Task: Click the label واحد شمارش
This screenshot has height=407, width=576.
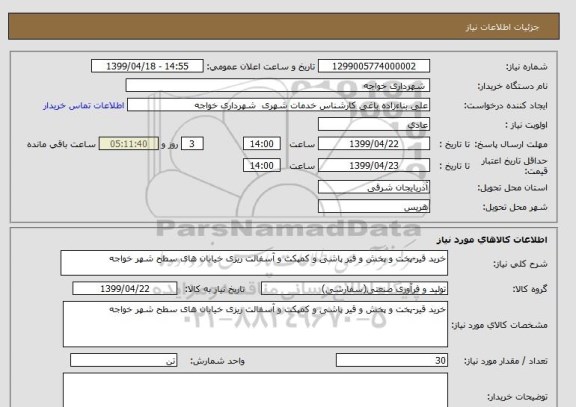Action: click(217, 361)
